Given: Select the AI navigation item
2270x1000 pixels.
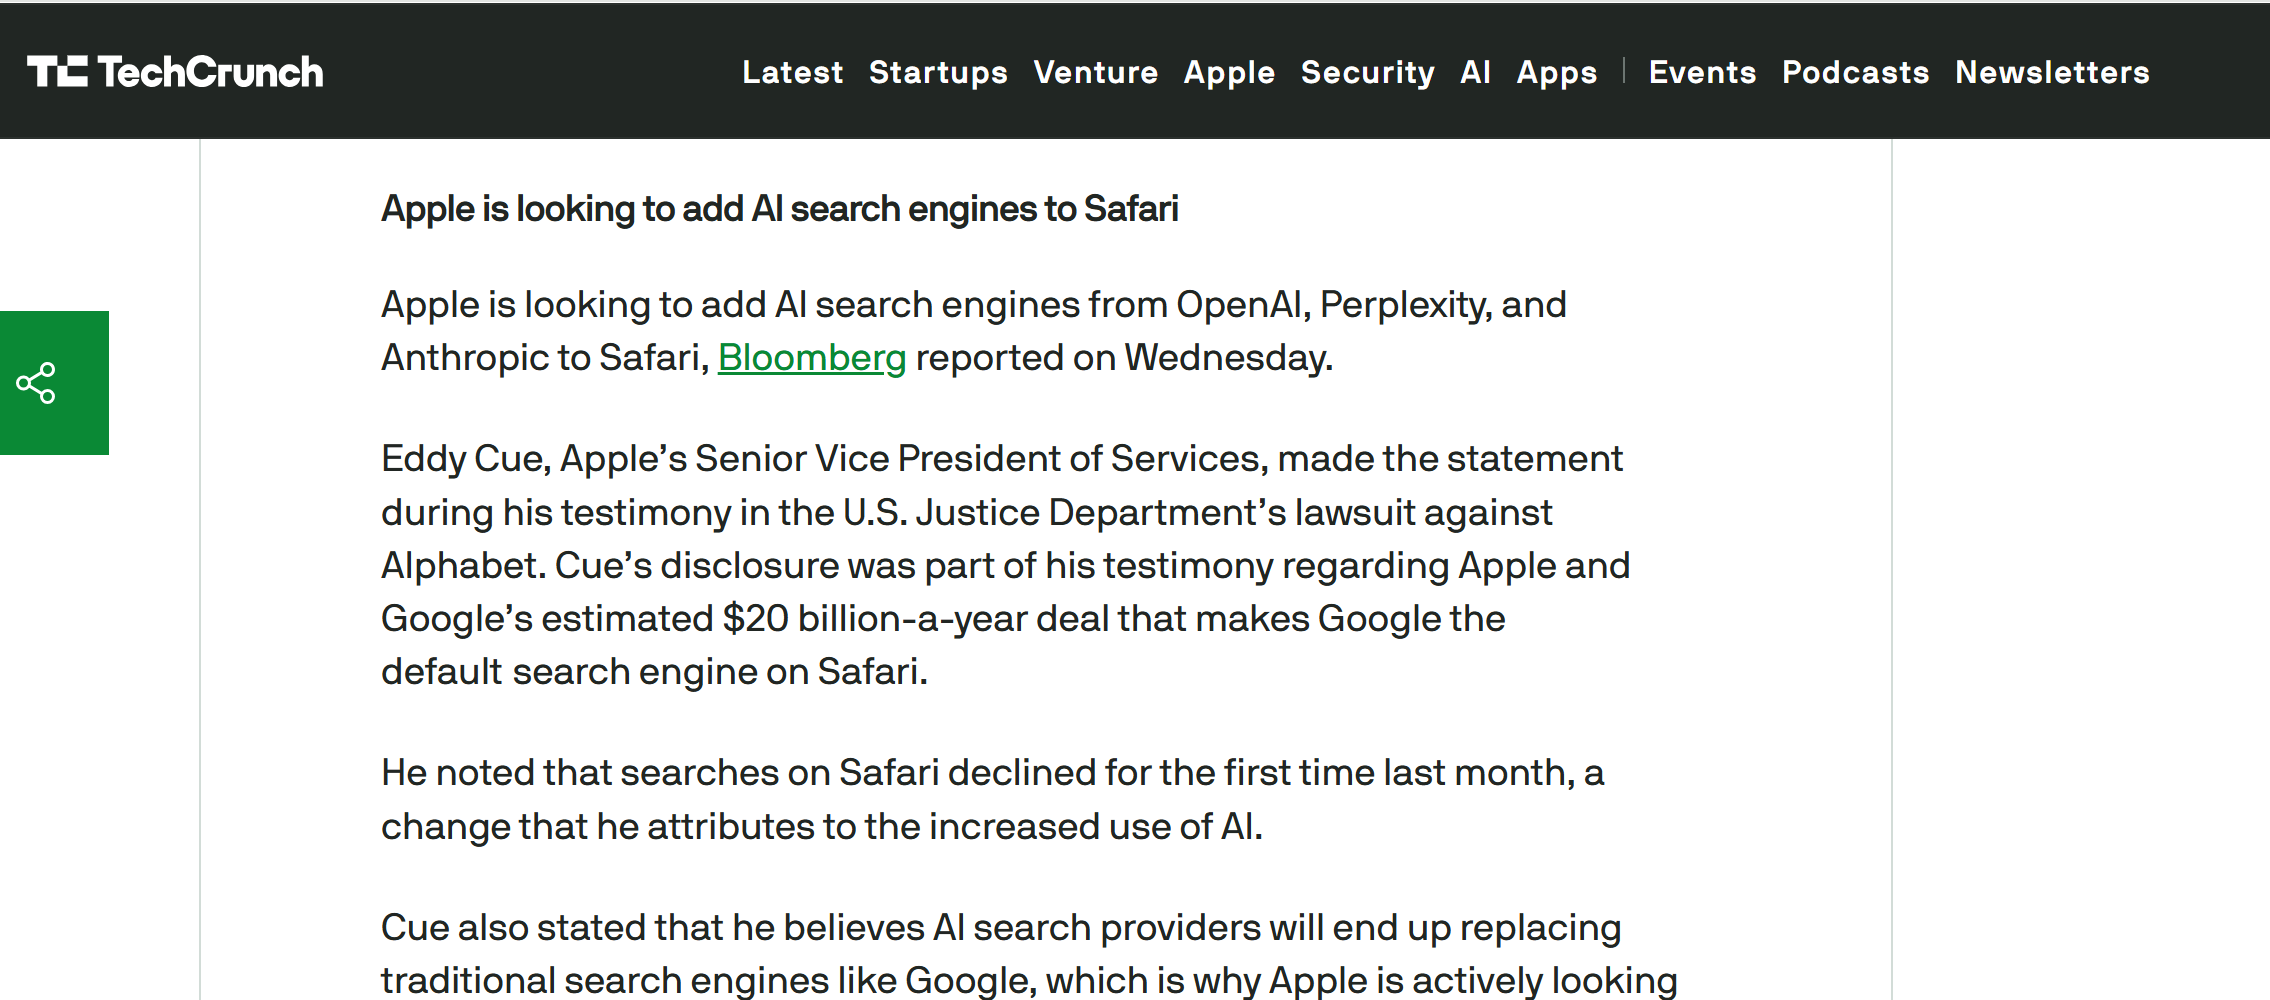Looking at the screenshot, I should [1475, 72].
